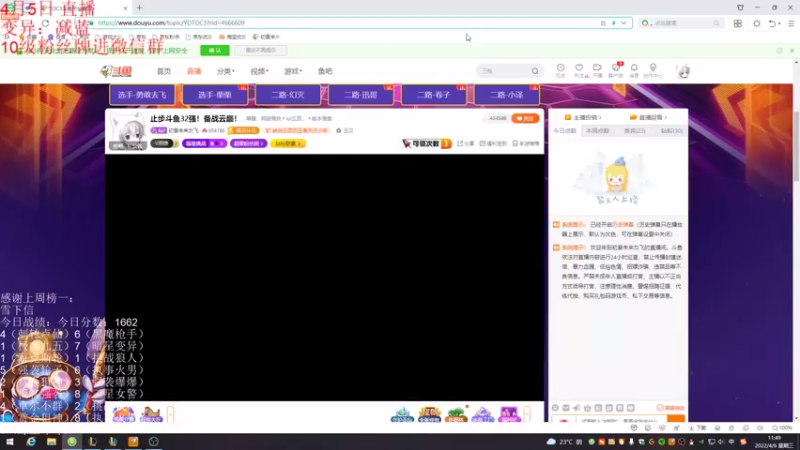This screenshot has width=800, height=450.
Task: Toggle the orange checkbox above chat input
Action: [660, 408]
